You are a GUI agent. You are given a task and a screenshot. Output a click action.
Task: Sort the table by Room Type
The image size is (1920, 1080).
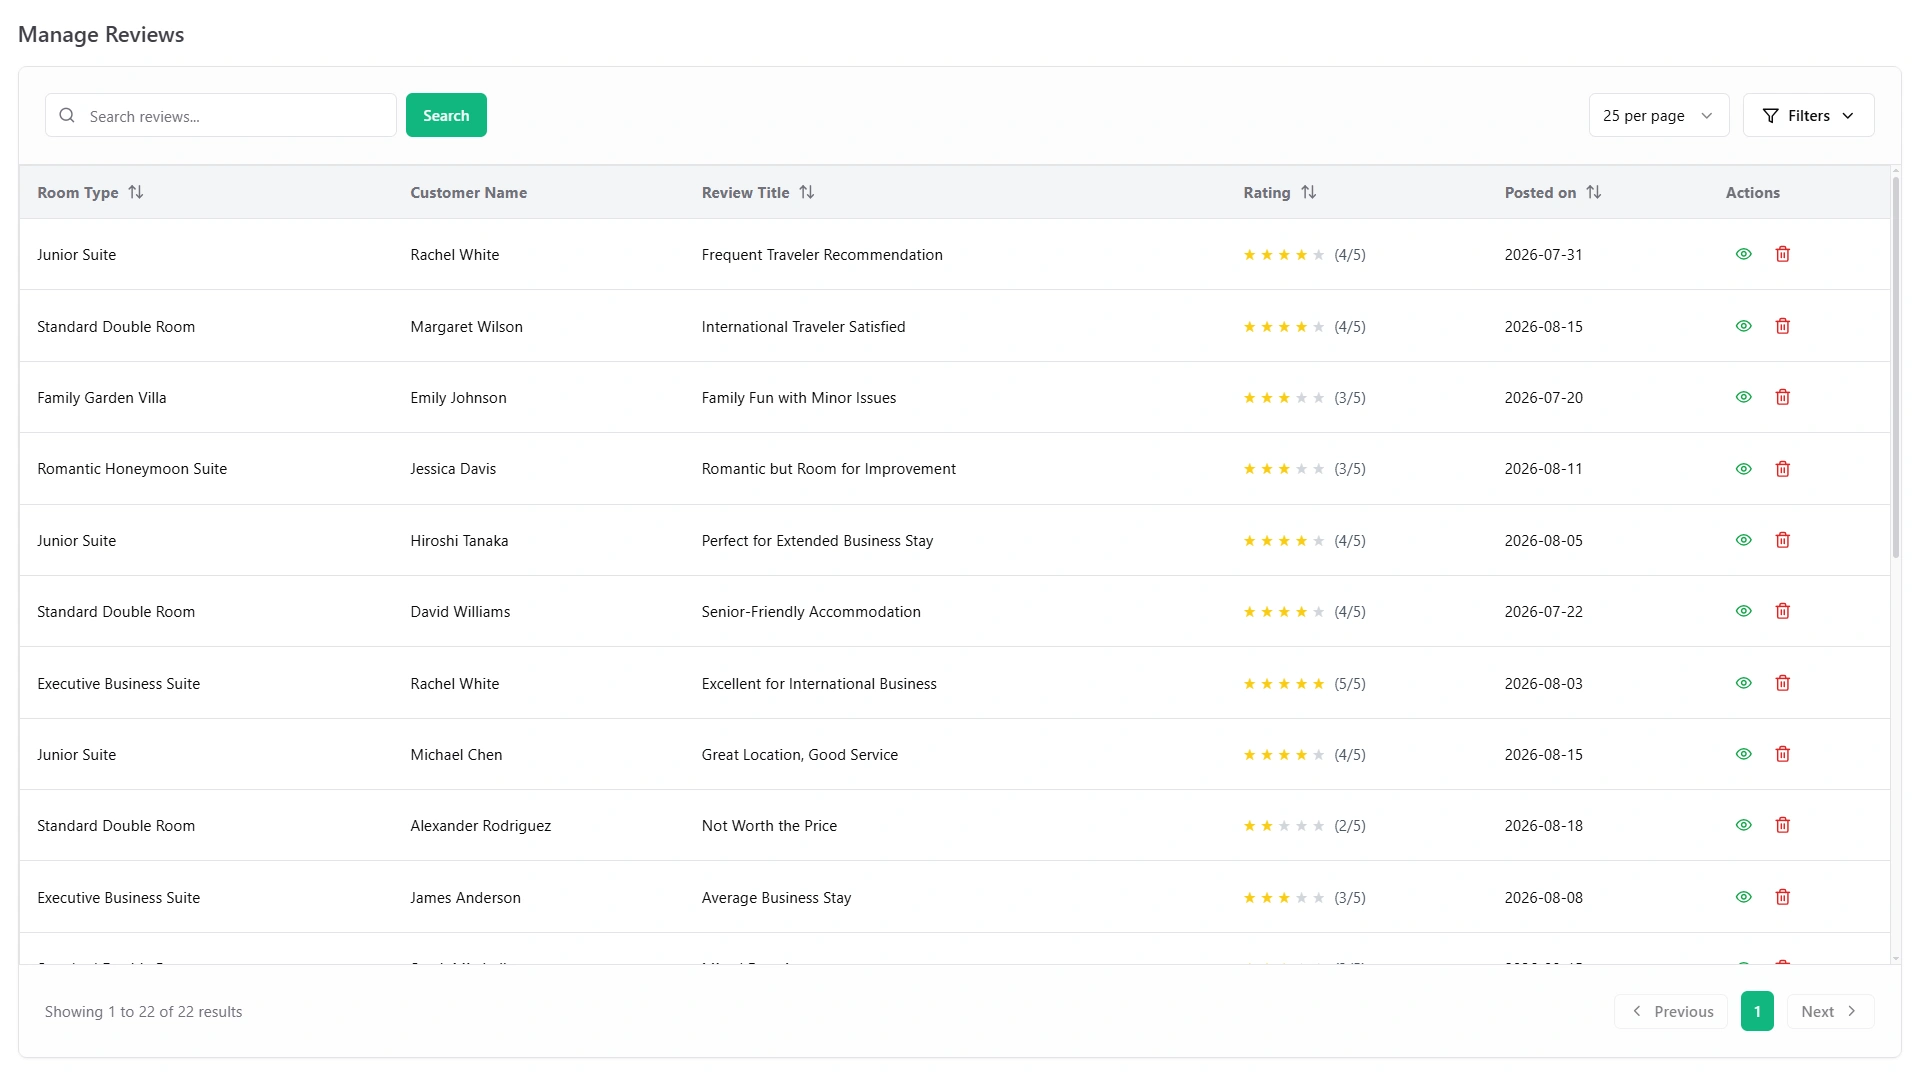[x=136, y=192]
